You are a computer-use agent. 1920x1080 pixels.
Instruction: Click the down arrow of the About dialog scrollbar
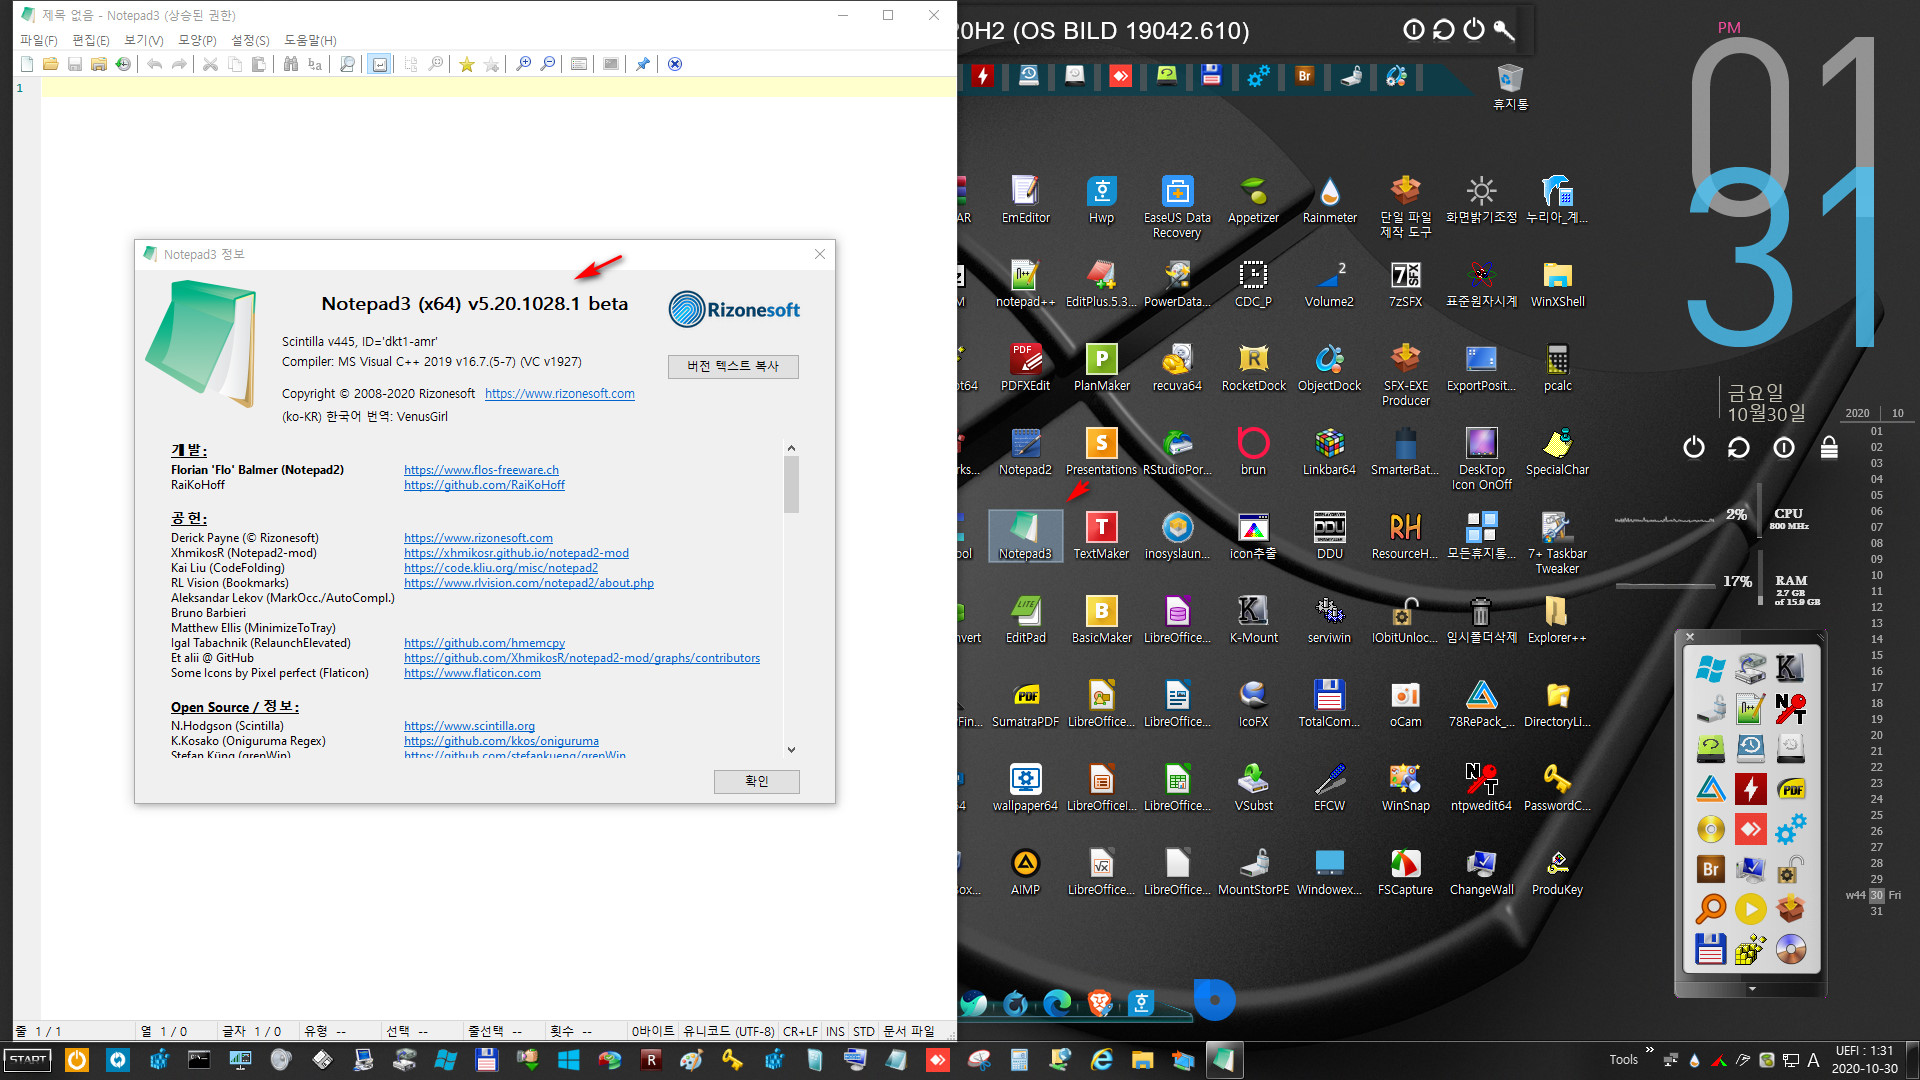pyautogui.click(x=791, y=749)
